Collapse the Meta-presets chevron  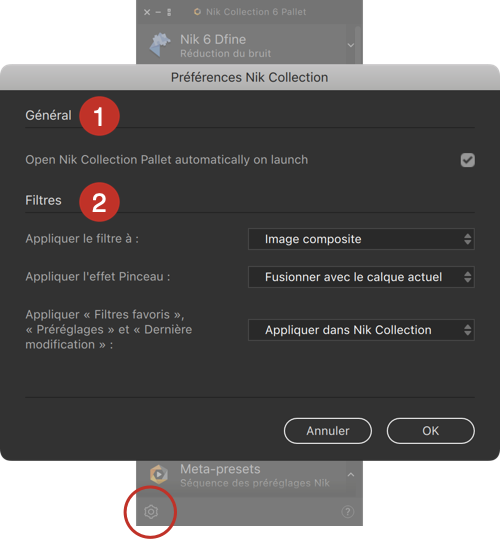351,475
